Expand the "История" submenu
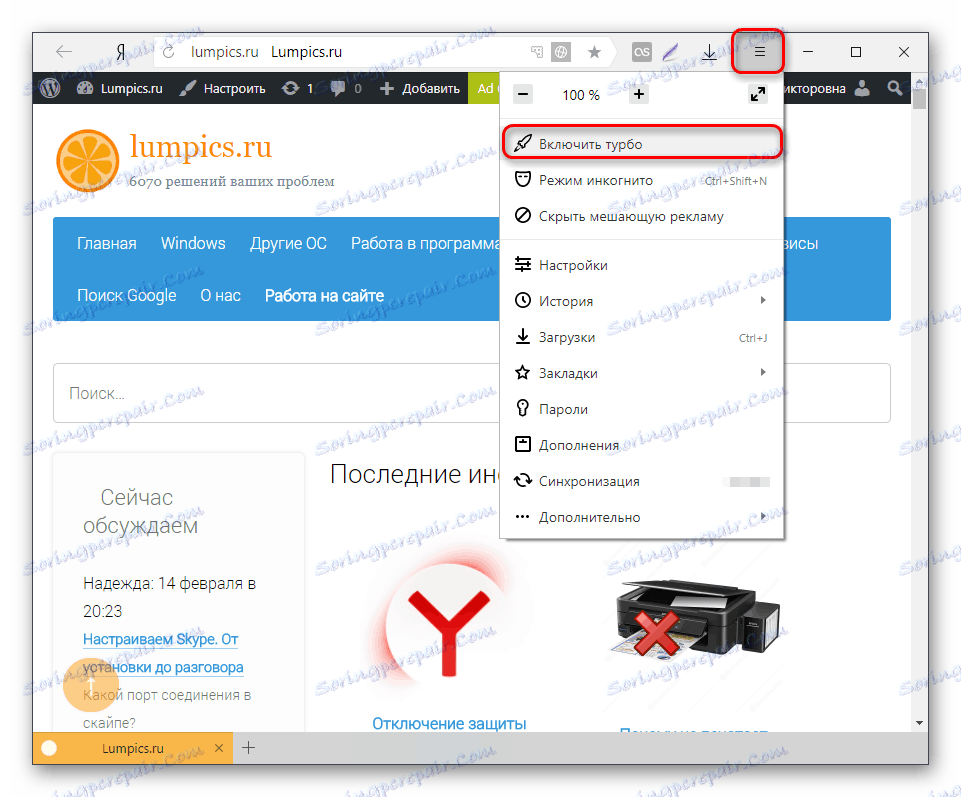 642,301
